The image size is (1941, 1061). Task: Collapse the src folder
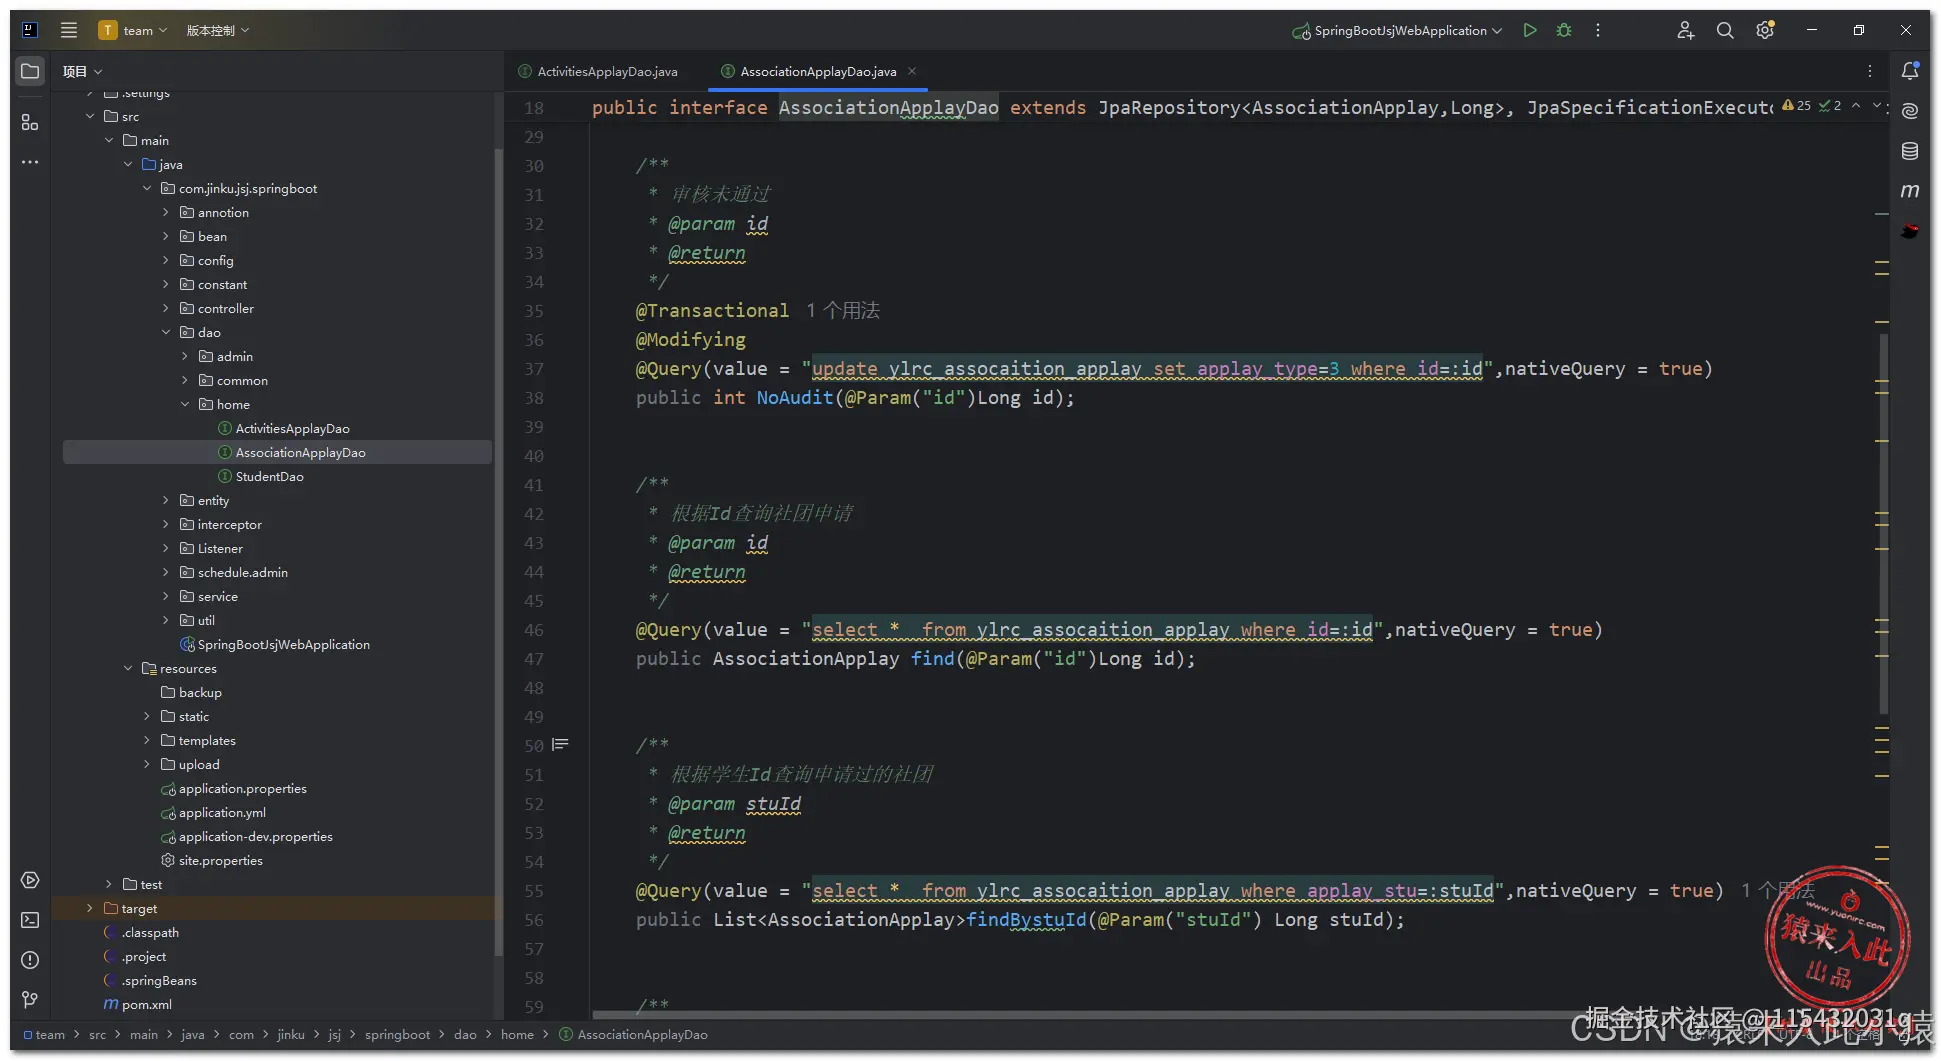[x=90, y=116]
